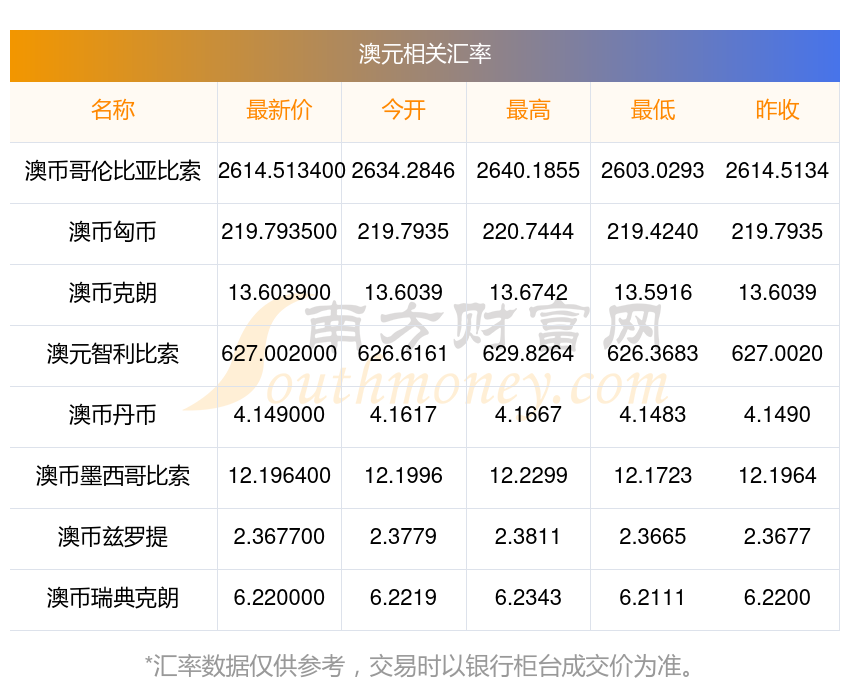Image resolution: width=850 pixels, height=698 pixels.
Task: Click the disclaimer footnote about 汇率数据仅供参考
Action: point(420,666)
